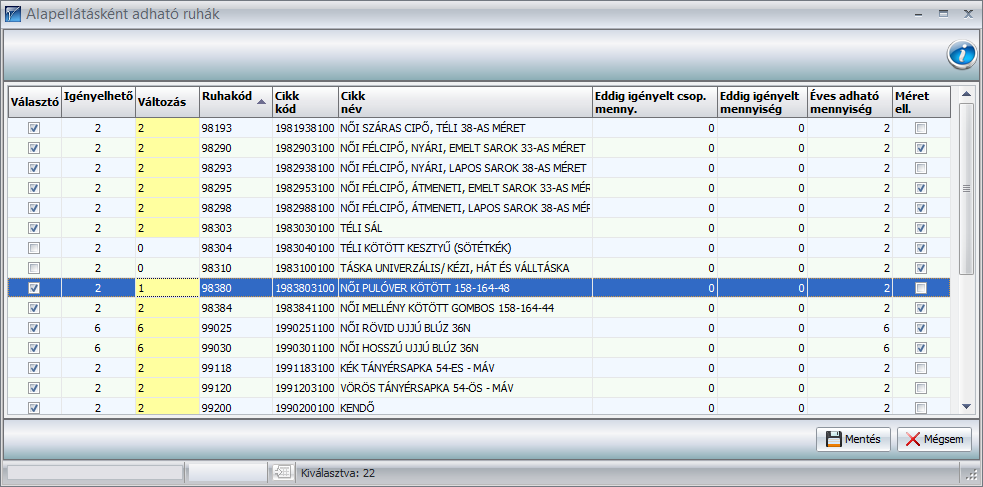Click Eddig igényelt csop. menny. header
983x487 pixels.
click(655, 102)
